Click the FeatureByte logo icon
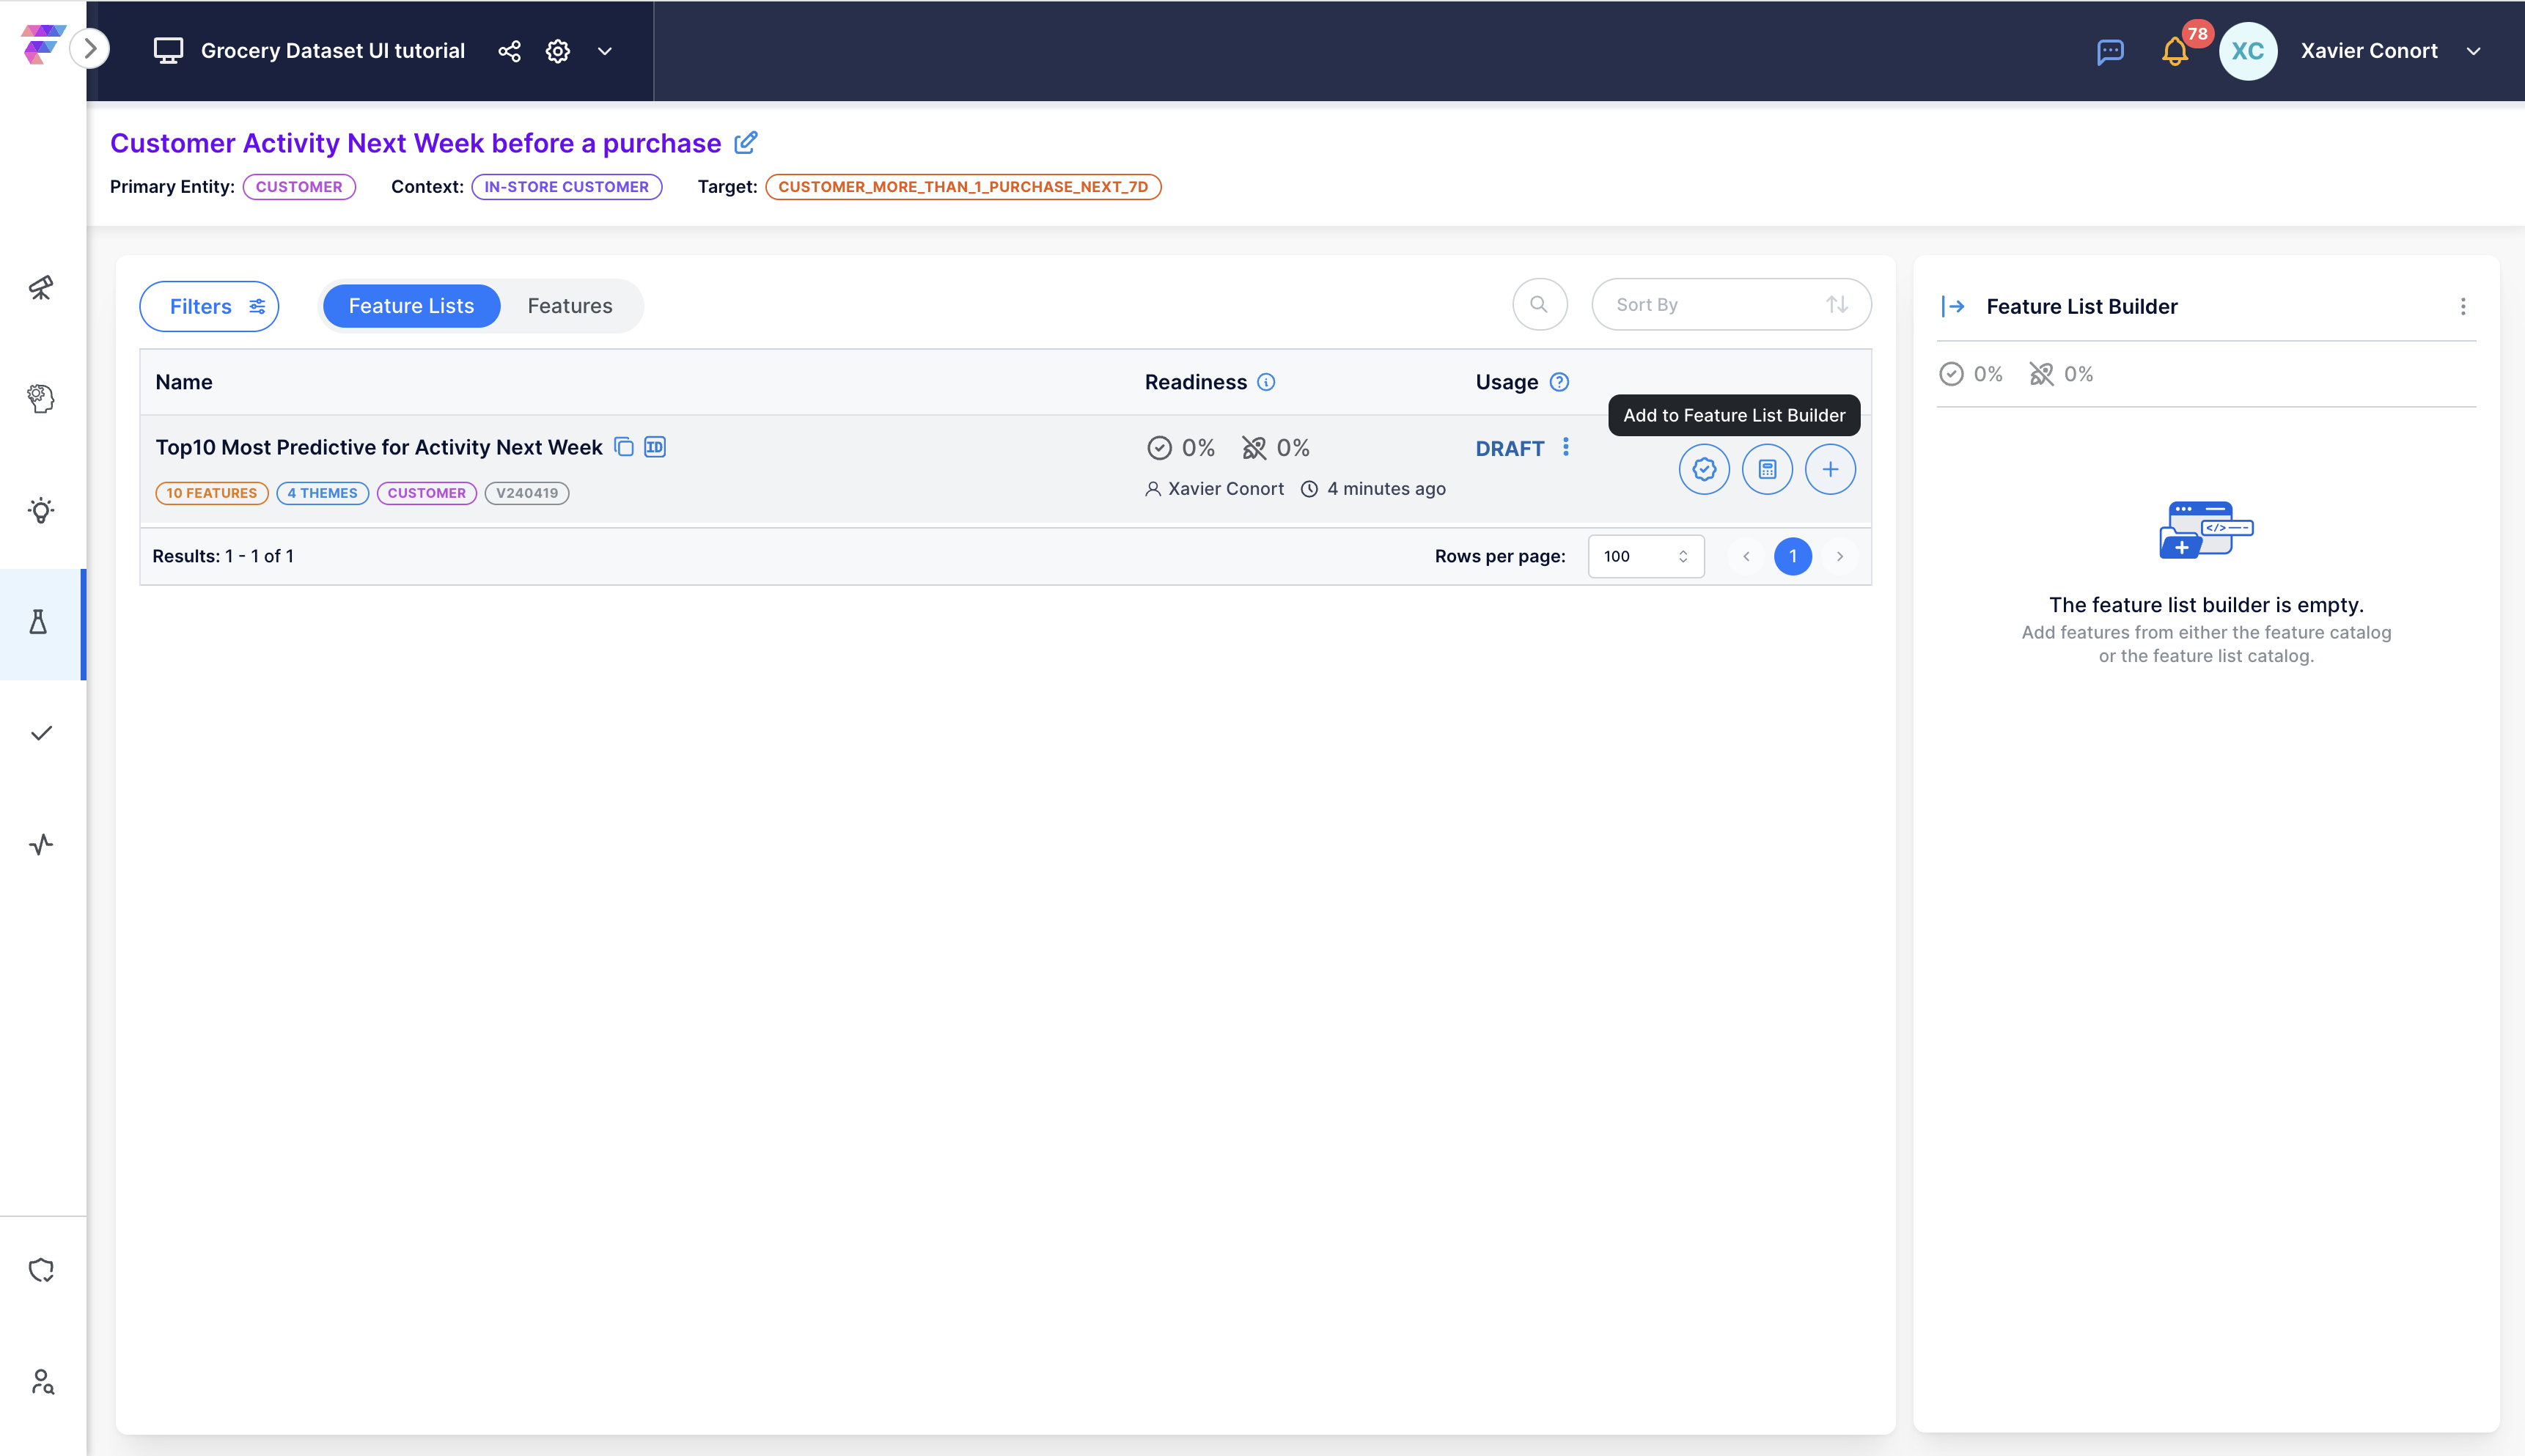Image resolution: width=2525 pixels, height=1456 pixels. (43, 44)
